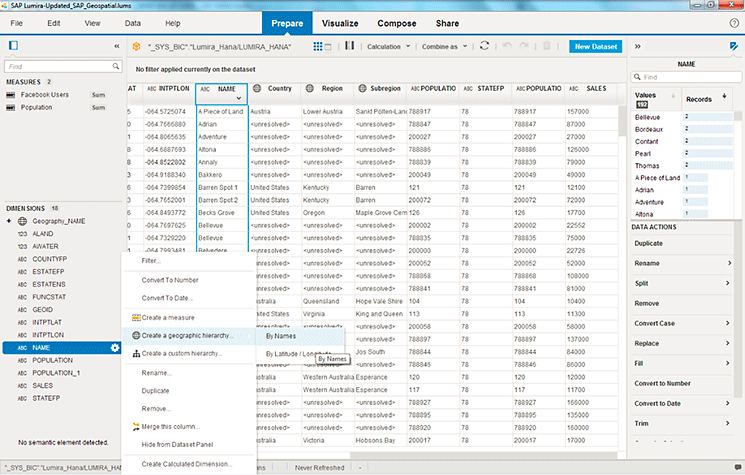Expand the right panel double chevron
745x475 pixels.
(638, 46)
